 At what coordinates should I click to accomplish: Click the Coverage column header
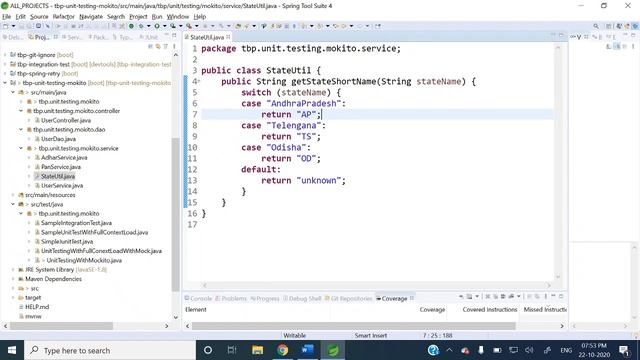432,310
